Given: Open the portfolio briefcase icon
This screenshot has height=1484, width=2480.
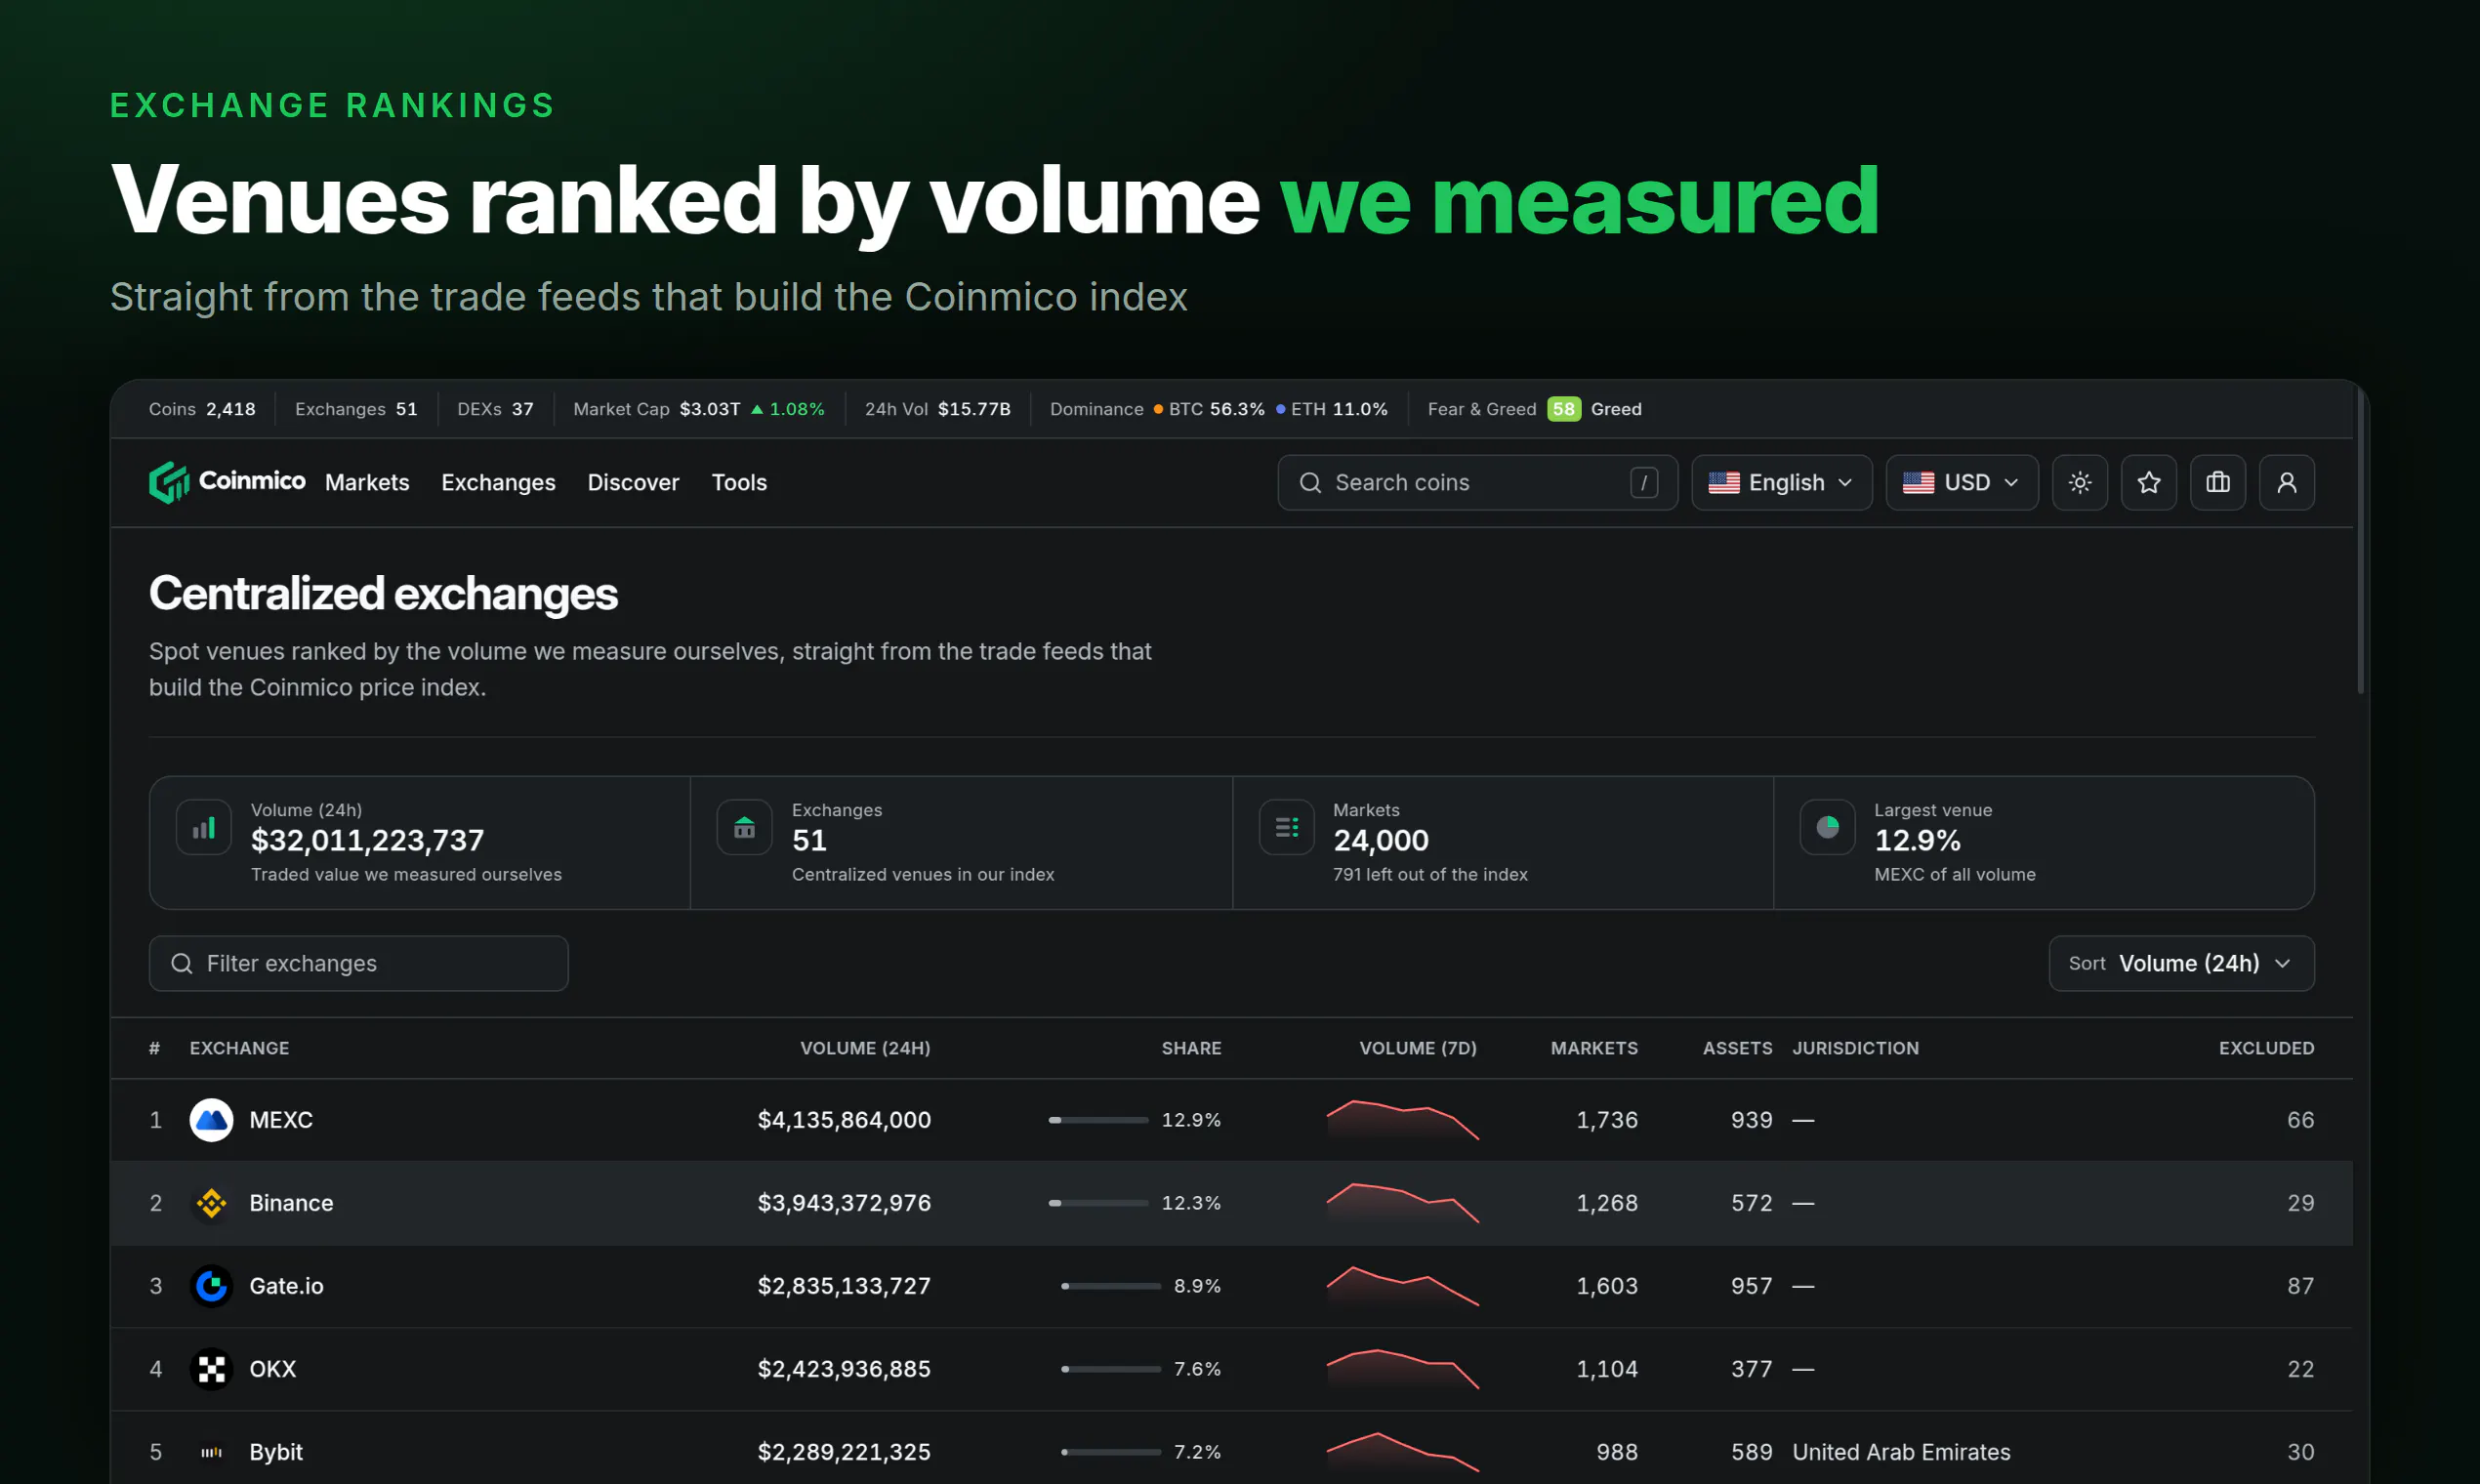Looking at the screenshot, I should pos(2218,483).
